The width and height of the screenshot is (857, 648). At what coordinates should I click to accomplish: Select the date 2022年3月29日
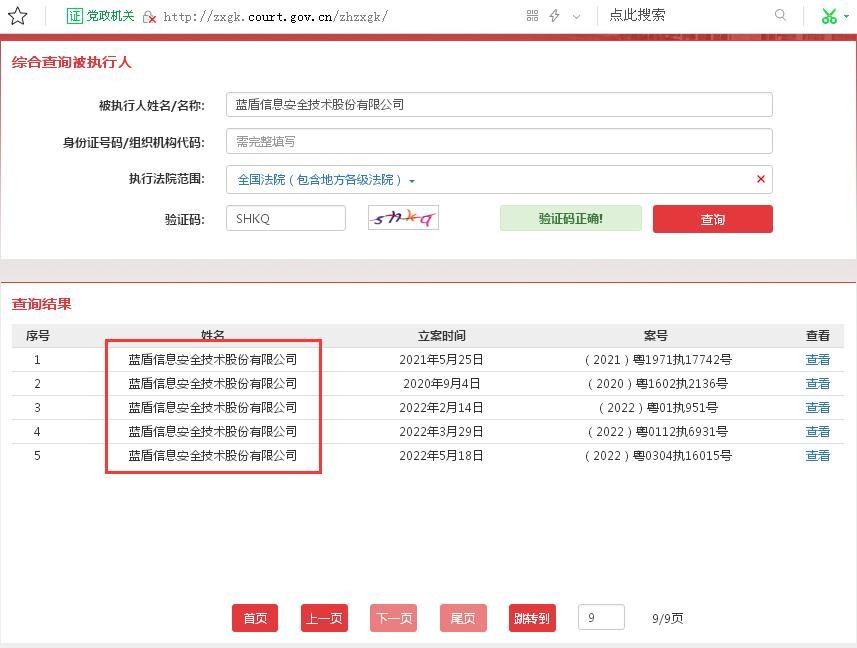click(x=441, y=432)
